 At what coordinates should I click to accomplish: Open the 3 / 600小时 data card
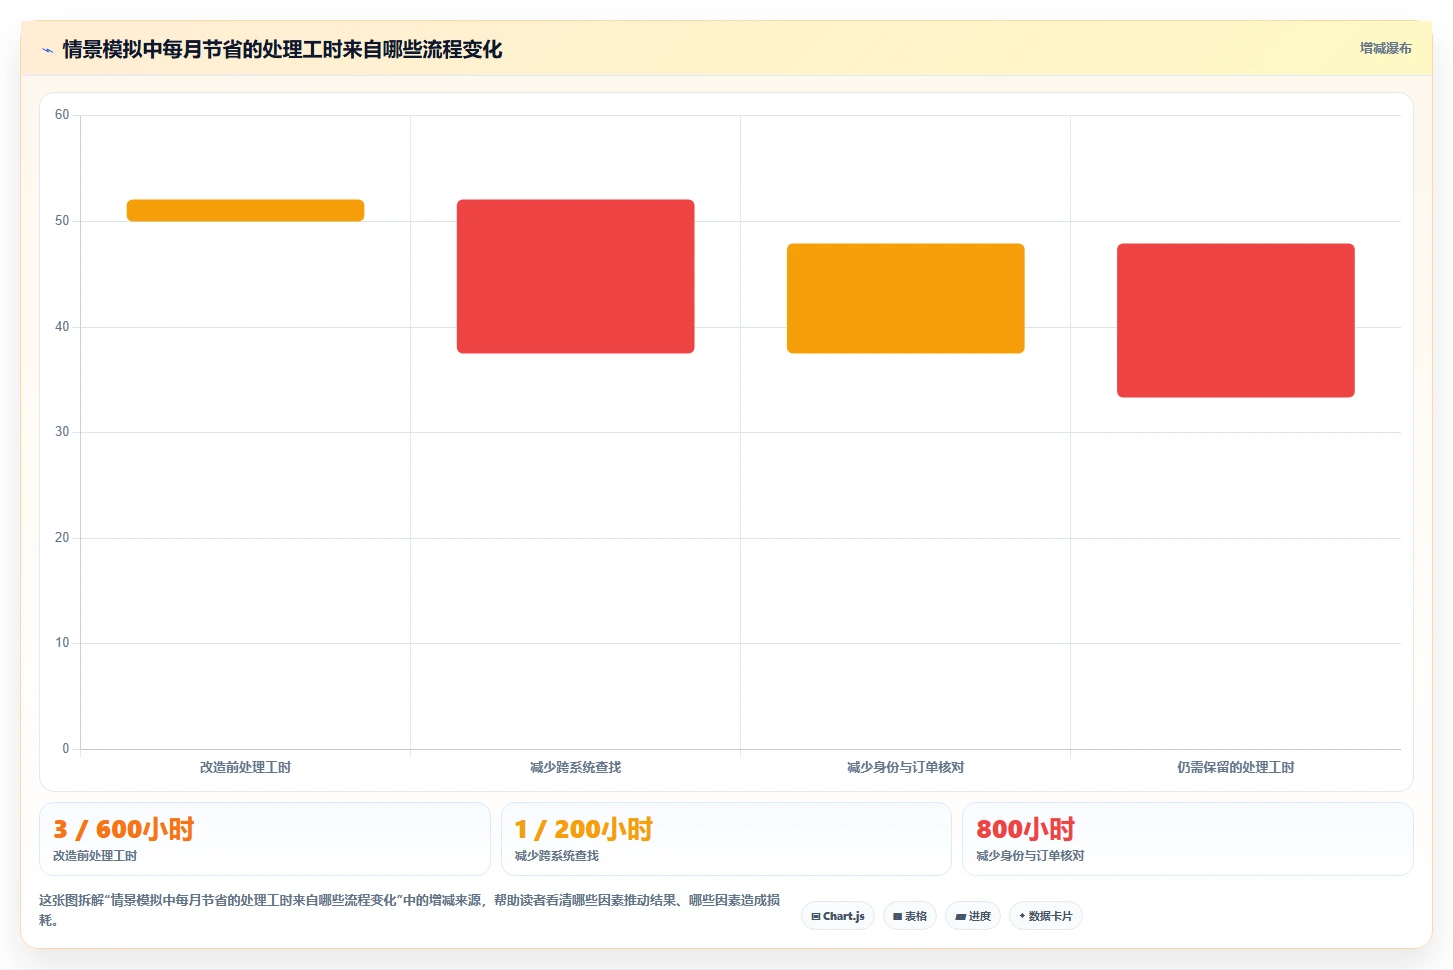[x=265, y=839]
